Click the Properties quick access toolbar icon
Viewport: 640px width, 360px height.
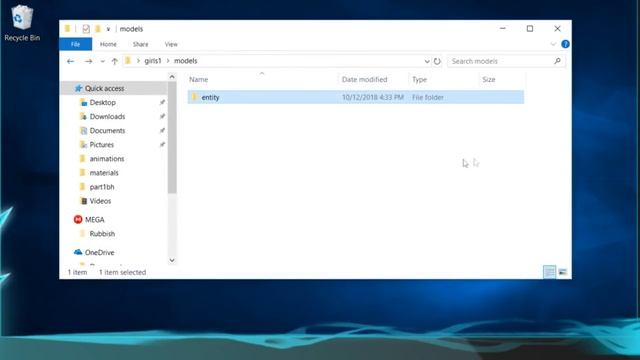click(x=86, y=29)
